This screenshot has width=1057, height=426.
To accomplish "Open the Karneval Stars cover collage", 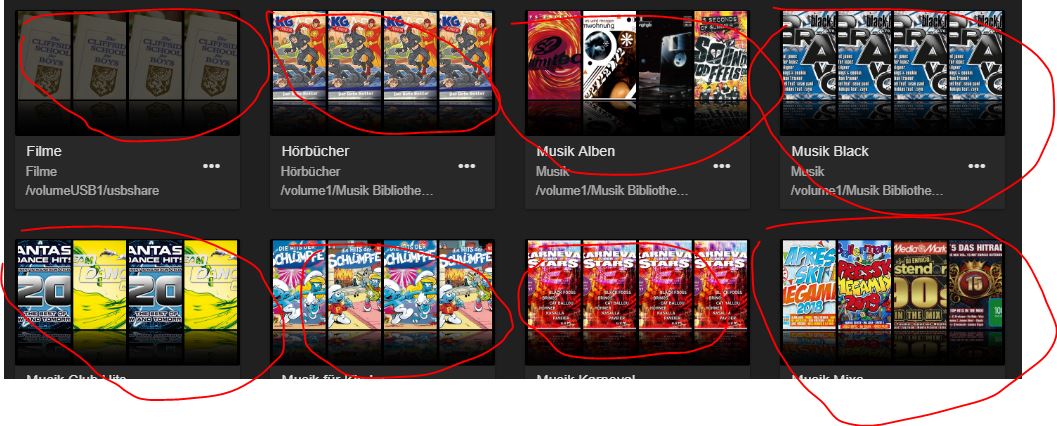I will pyautogui.click(x=637, y=302).
